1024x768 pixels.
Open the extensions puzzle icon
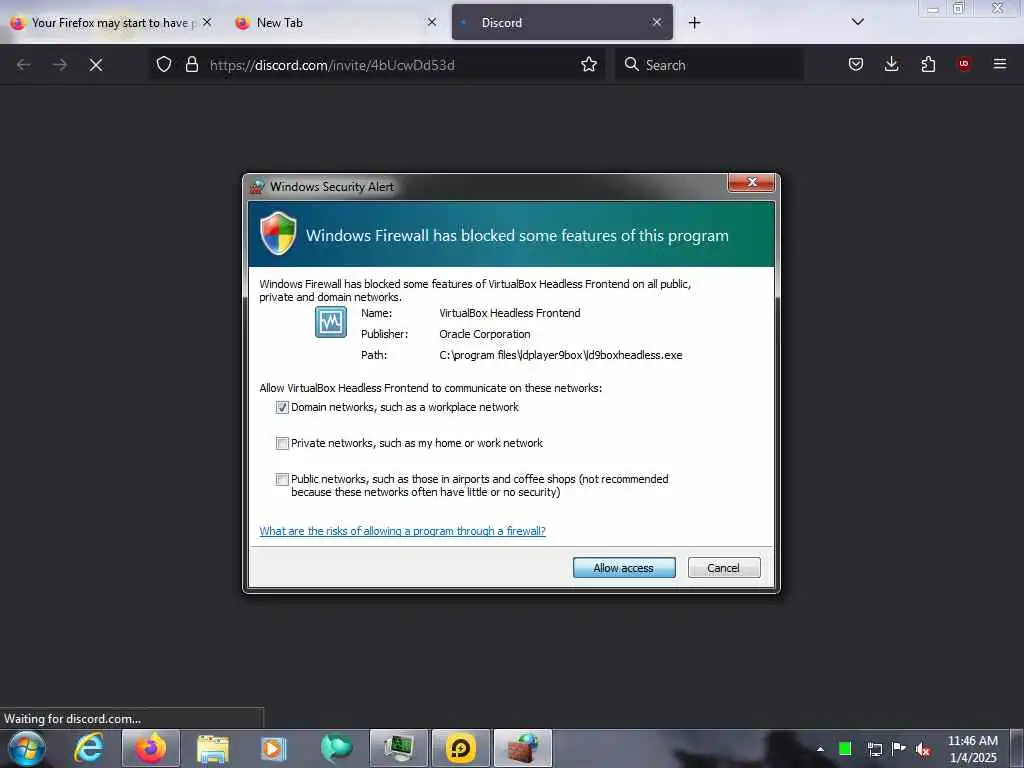point(928,64)
